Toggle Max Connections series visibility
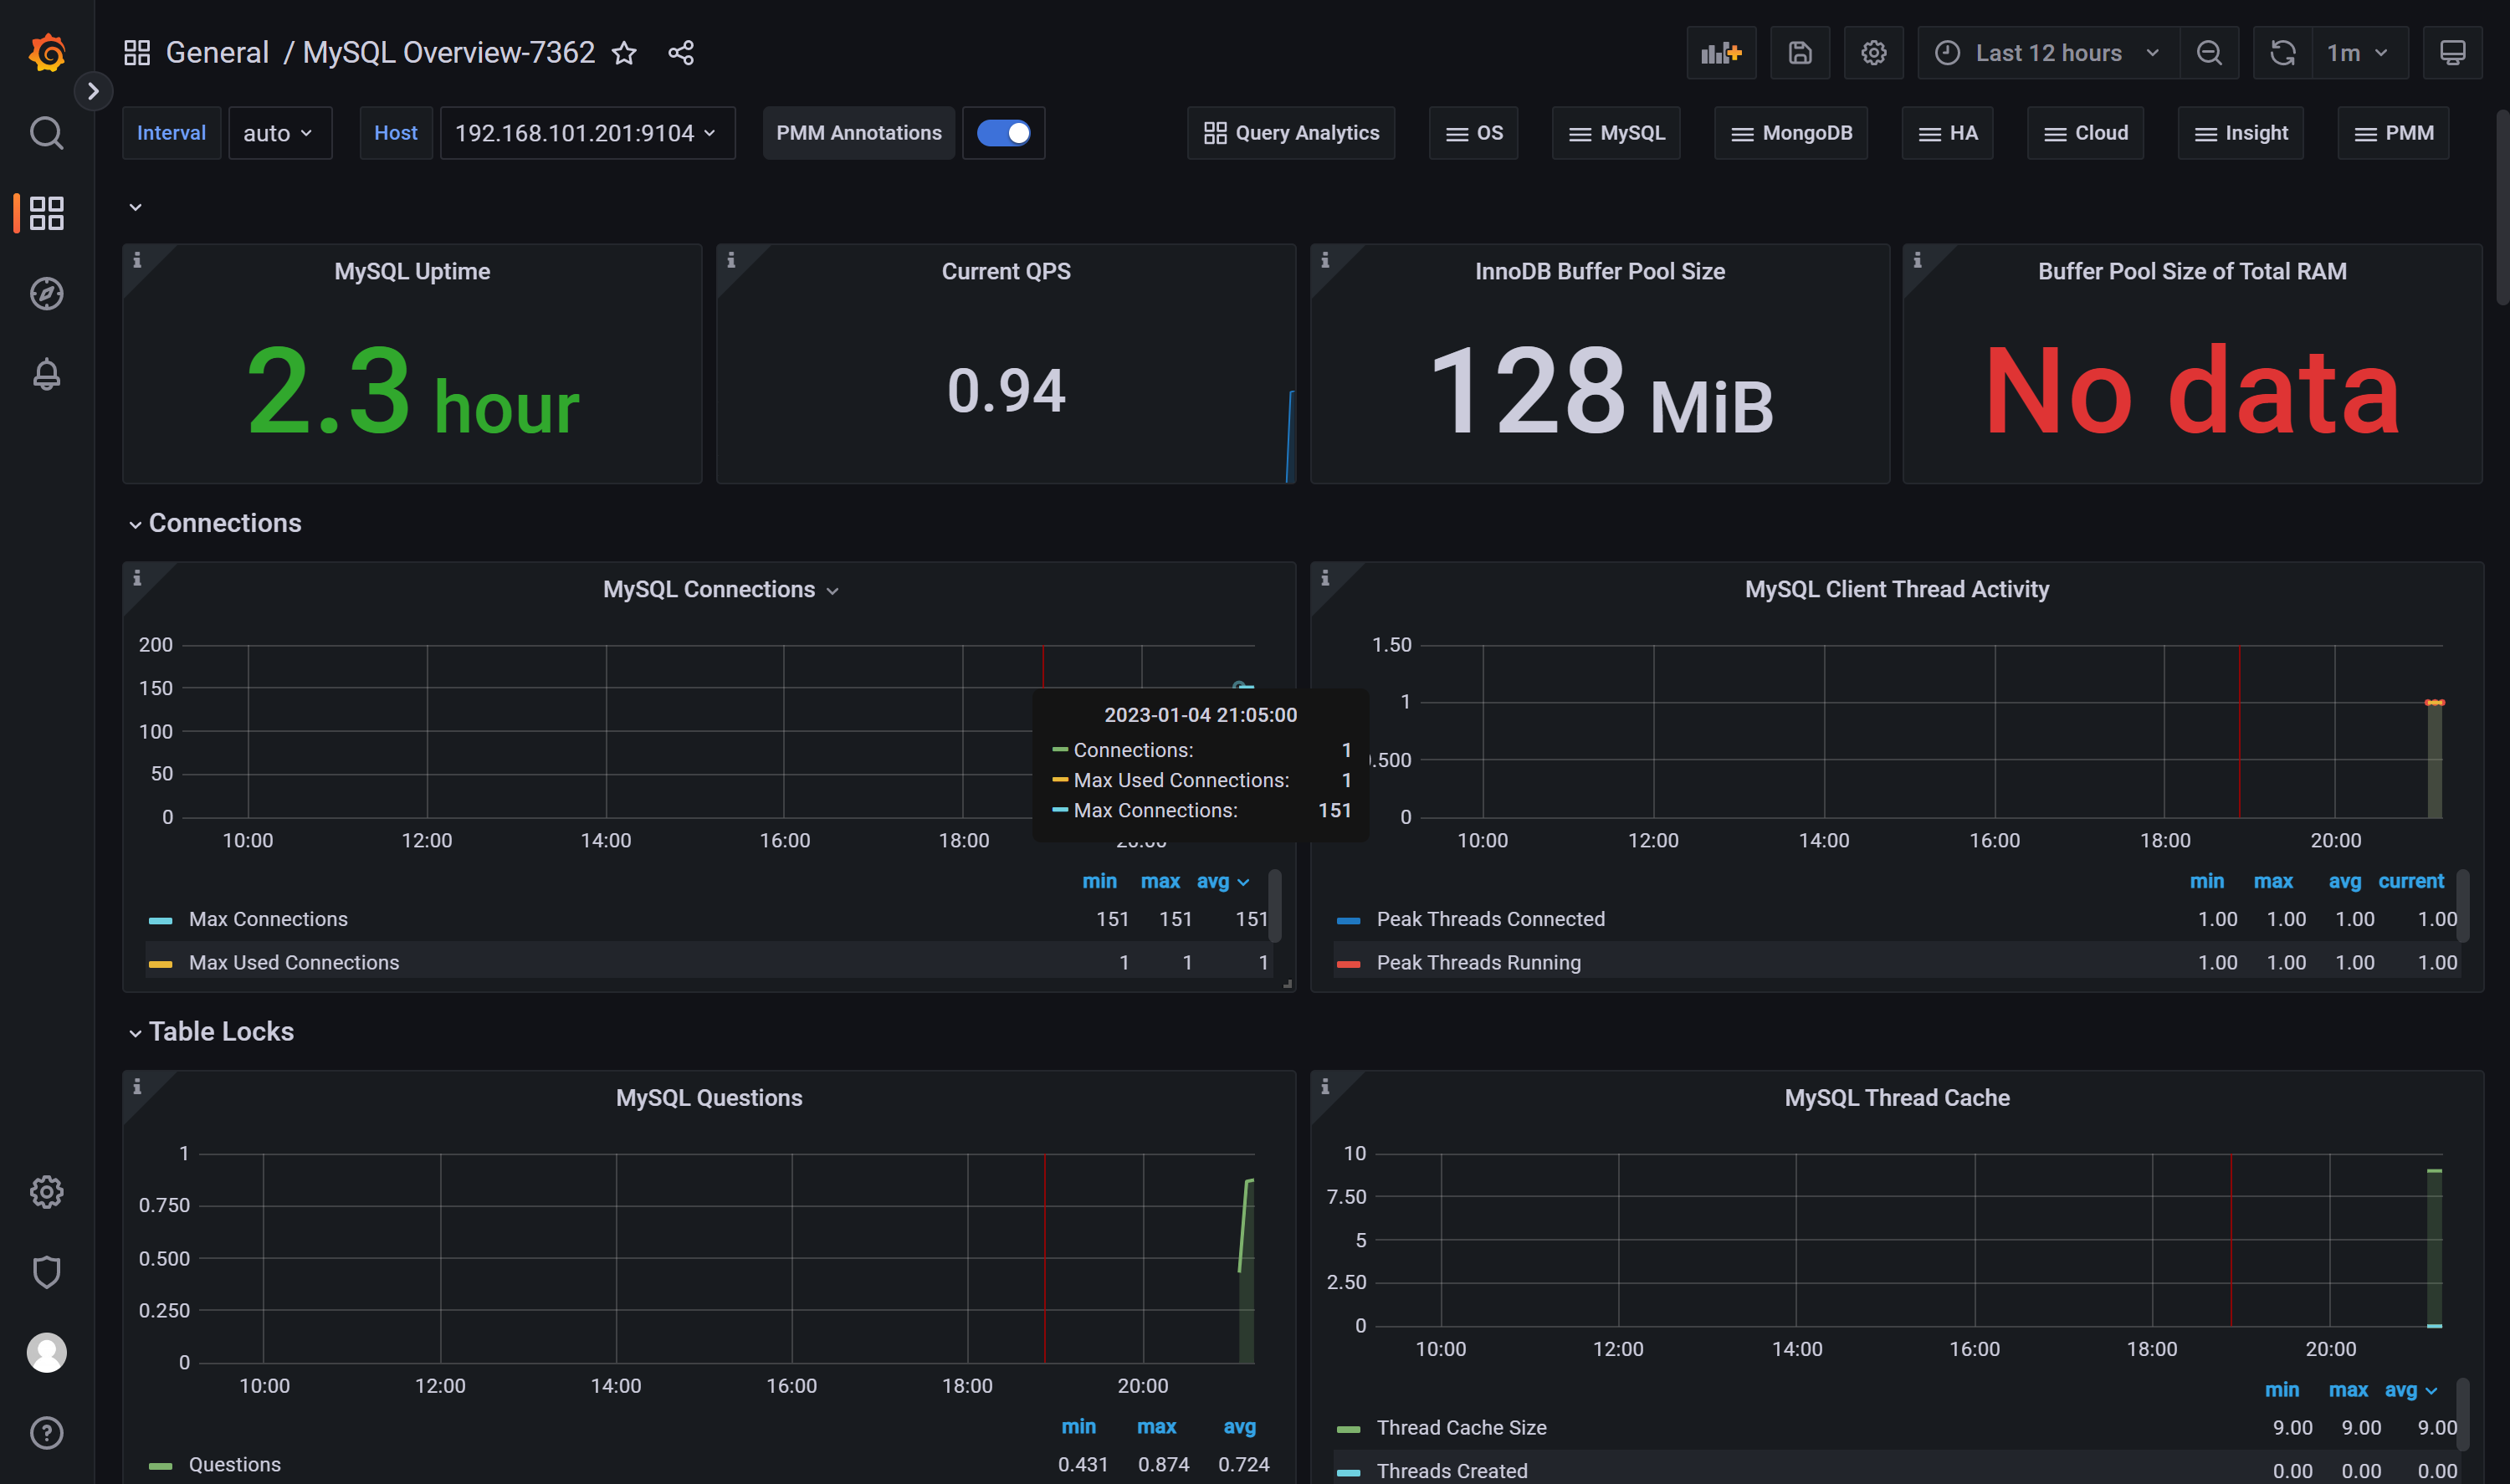 point(268,919)
